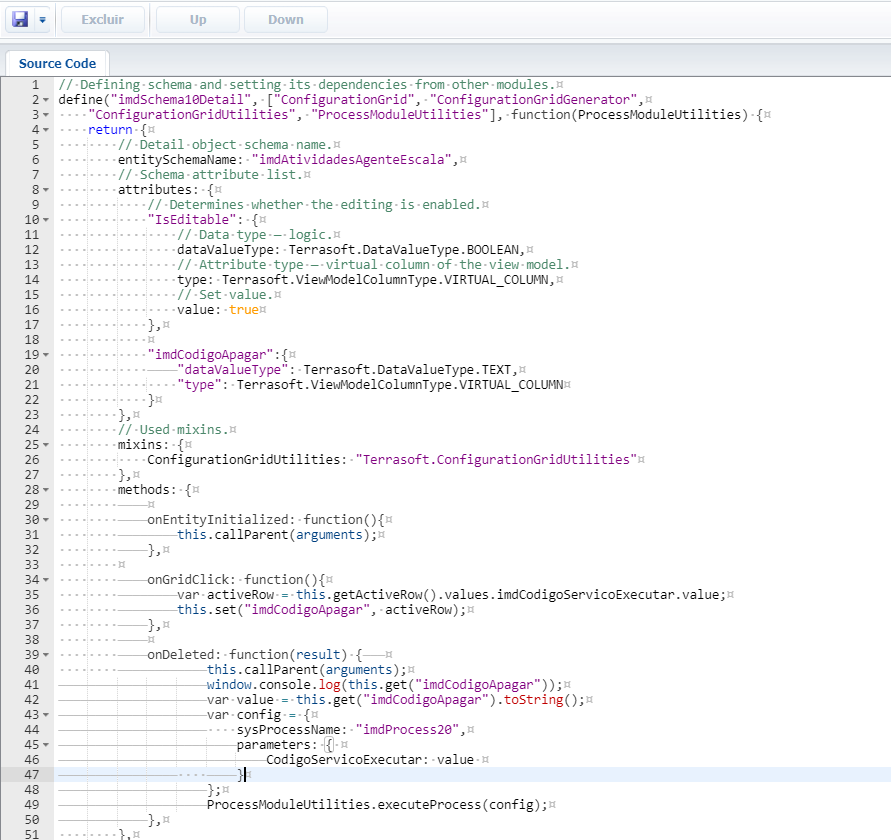Screen dimensions: 891x840
Task: Click "Terrasoft.ConfigurationGridUtilities" string on line 26
Action: pos(497,460)
